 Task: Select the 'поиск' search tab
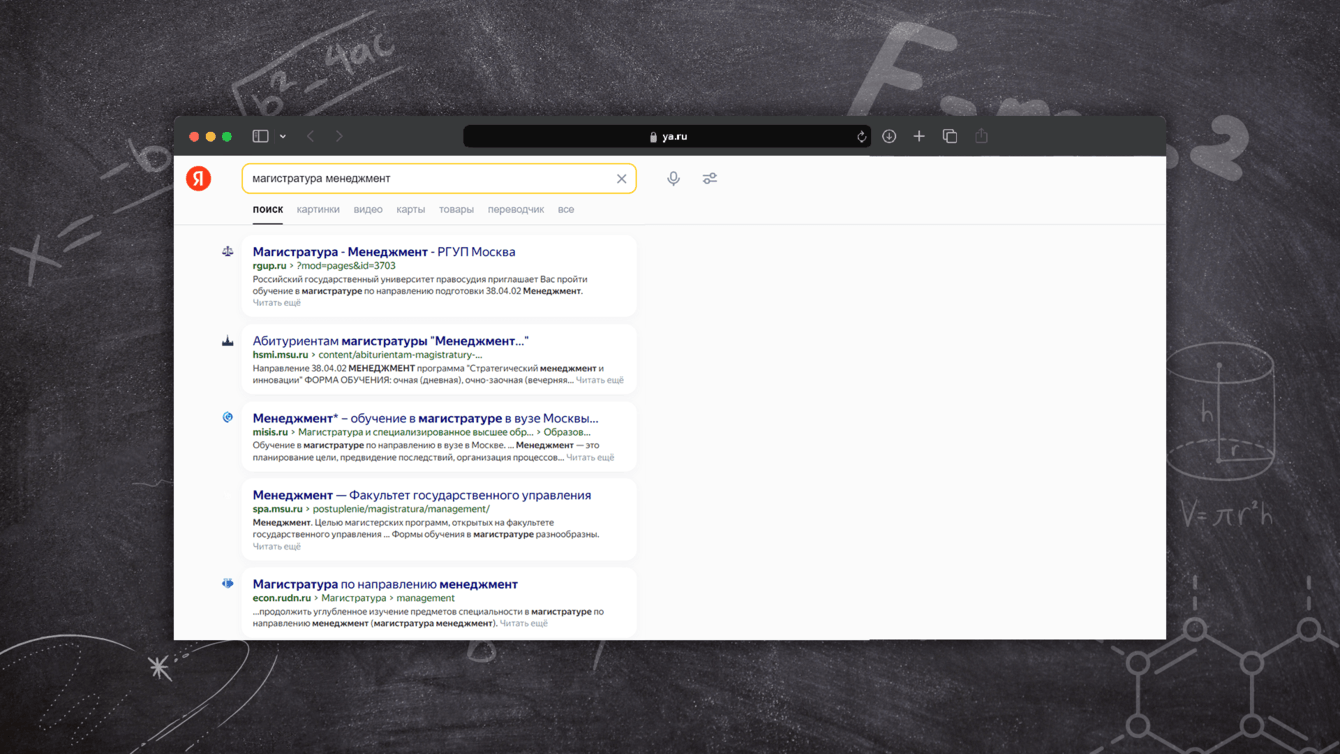pos(268,210)
